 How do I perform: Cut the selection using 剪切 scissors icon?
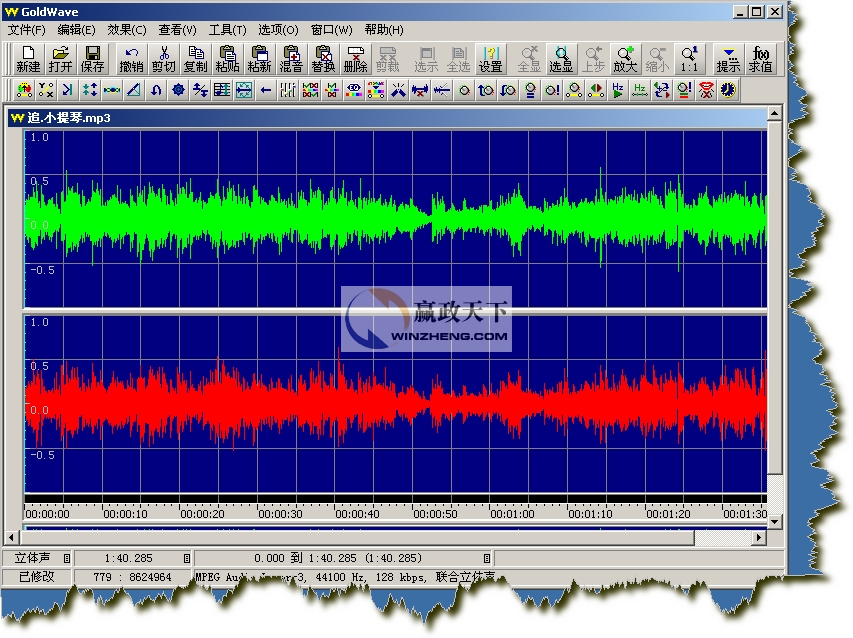(x=163, y=59)
